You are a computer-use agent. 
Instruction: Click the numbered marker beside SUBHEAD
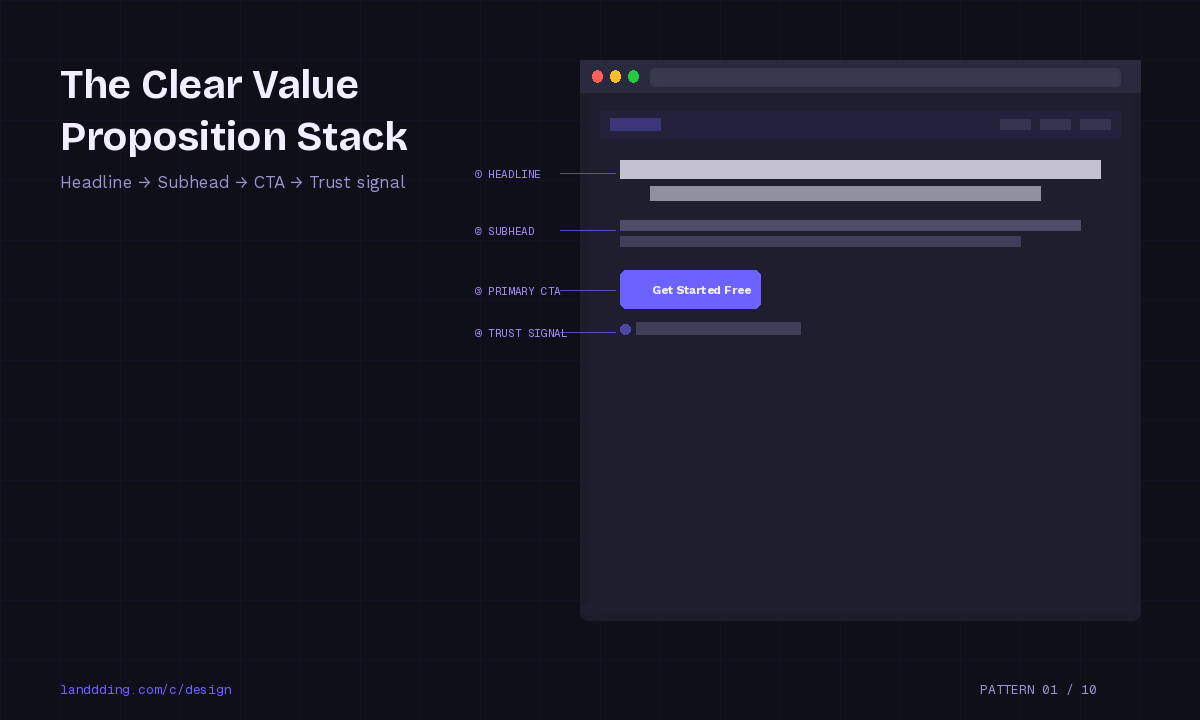coord(477,231)
